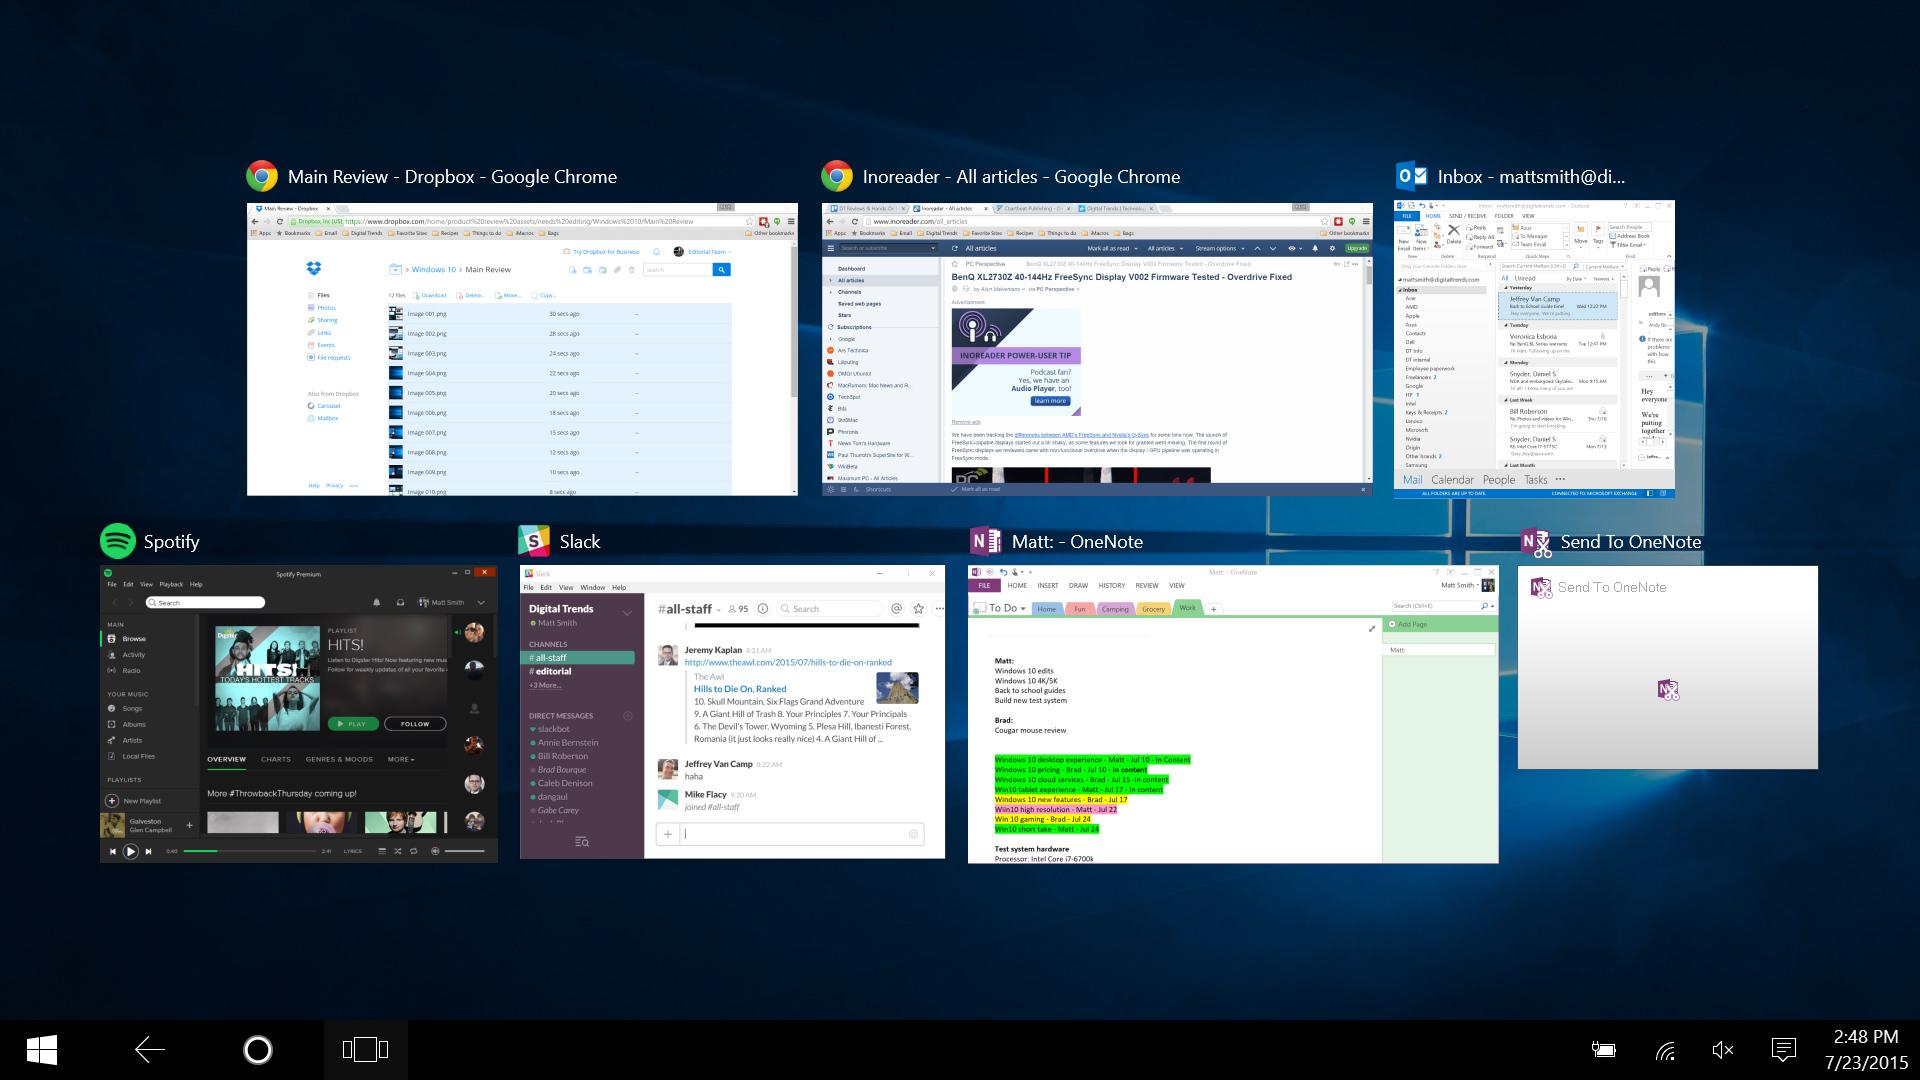Open the OneNote To Do notebook dropdown
The width and height of the screenshot is (1920, 1080).
point(1002,608)
